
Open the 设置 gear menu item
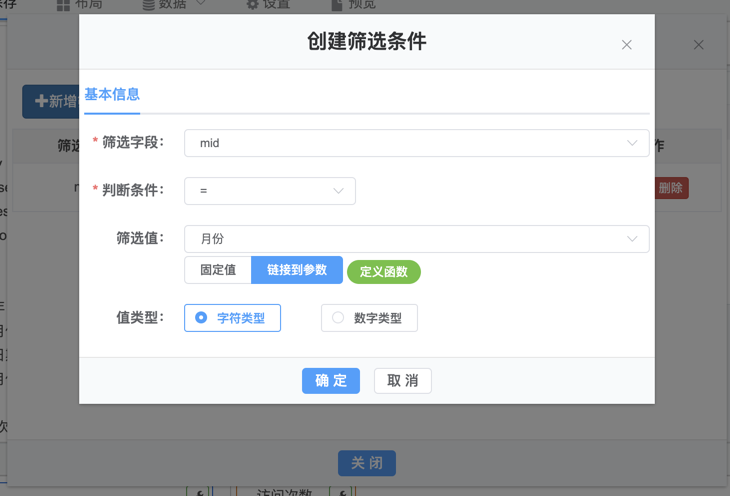[x=267, y=4]
